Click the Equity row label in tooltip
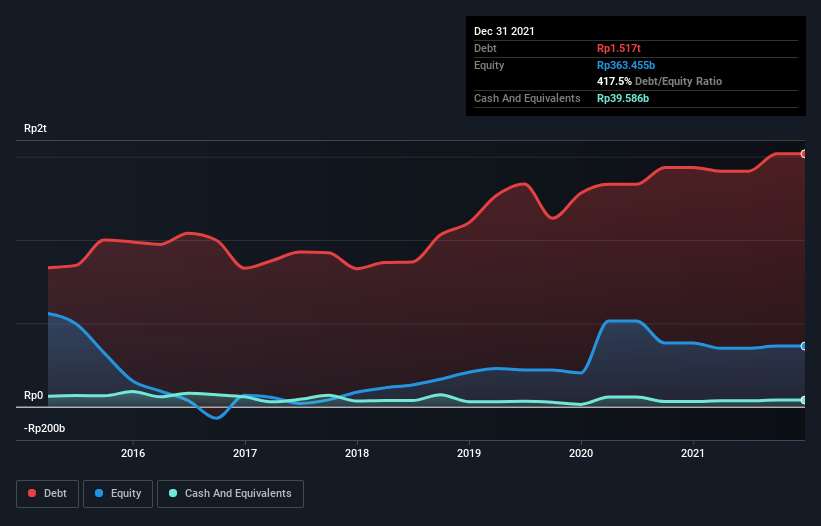This screenshot has width=821, height=526. click(x=489, y=65)
